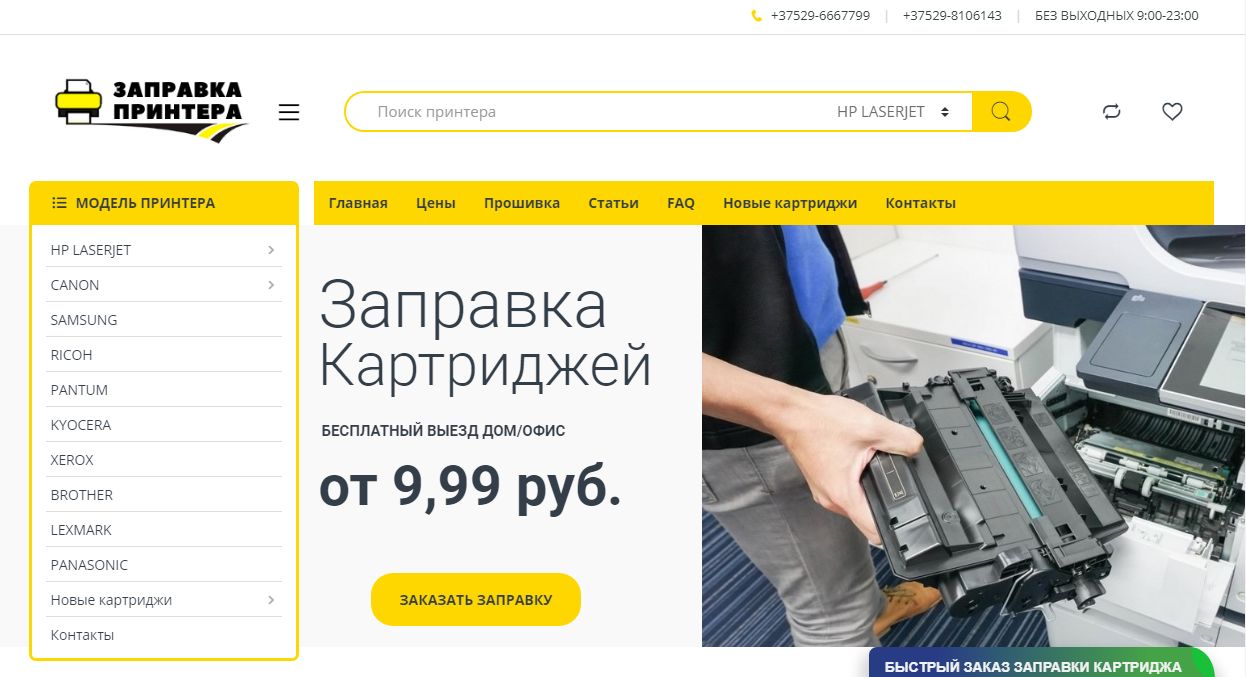Screen dimensions: 1246x677
Task: Click the Заправка Принтера logo
Action: point(151,109)
